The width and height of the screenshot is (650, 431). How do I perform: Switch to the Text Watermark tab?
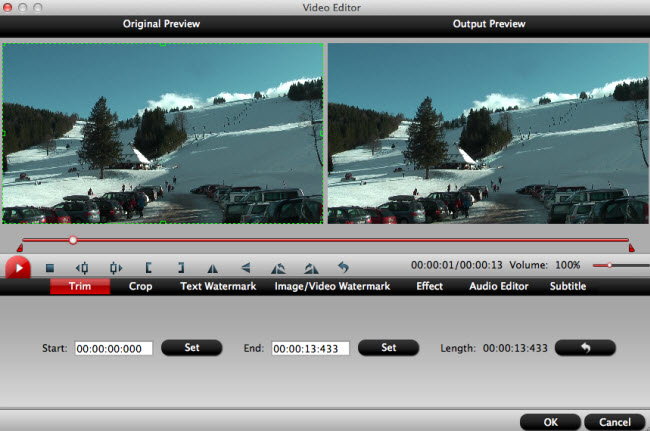(x=218, y=286)
